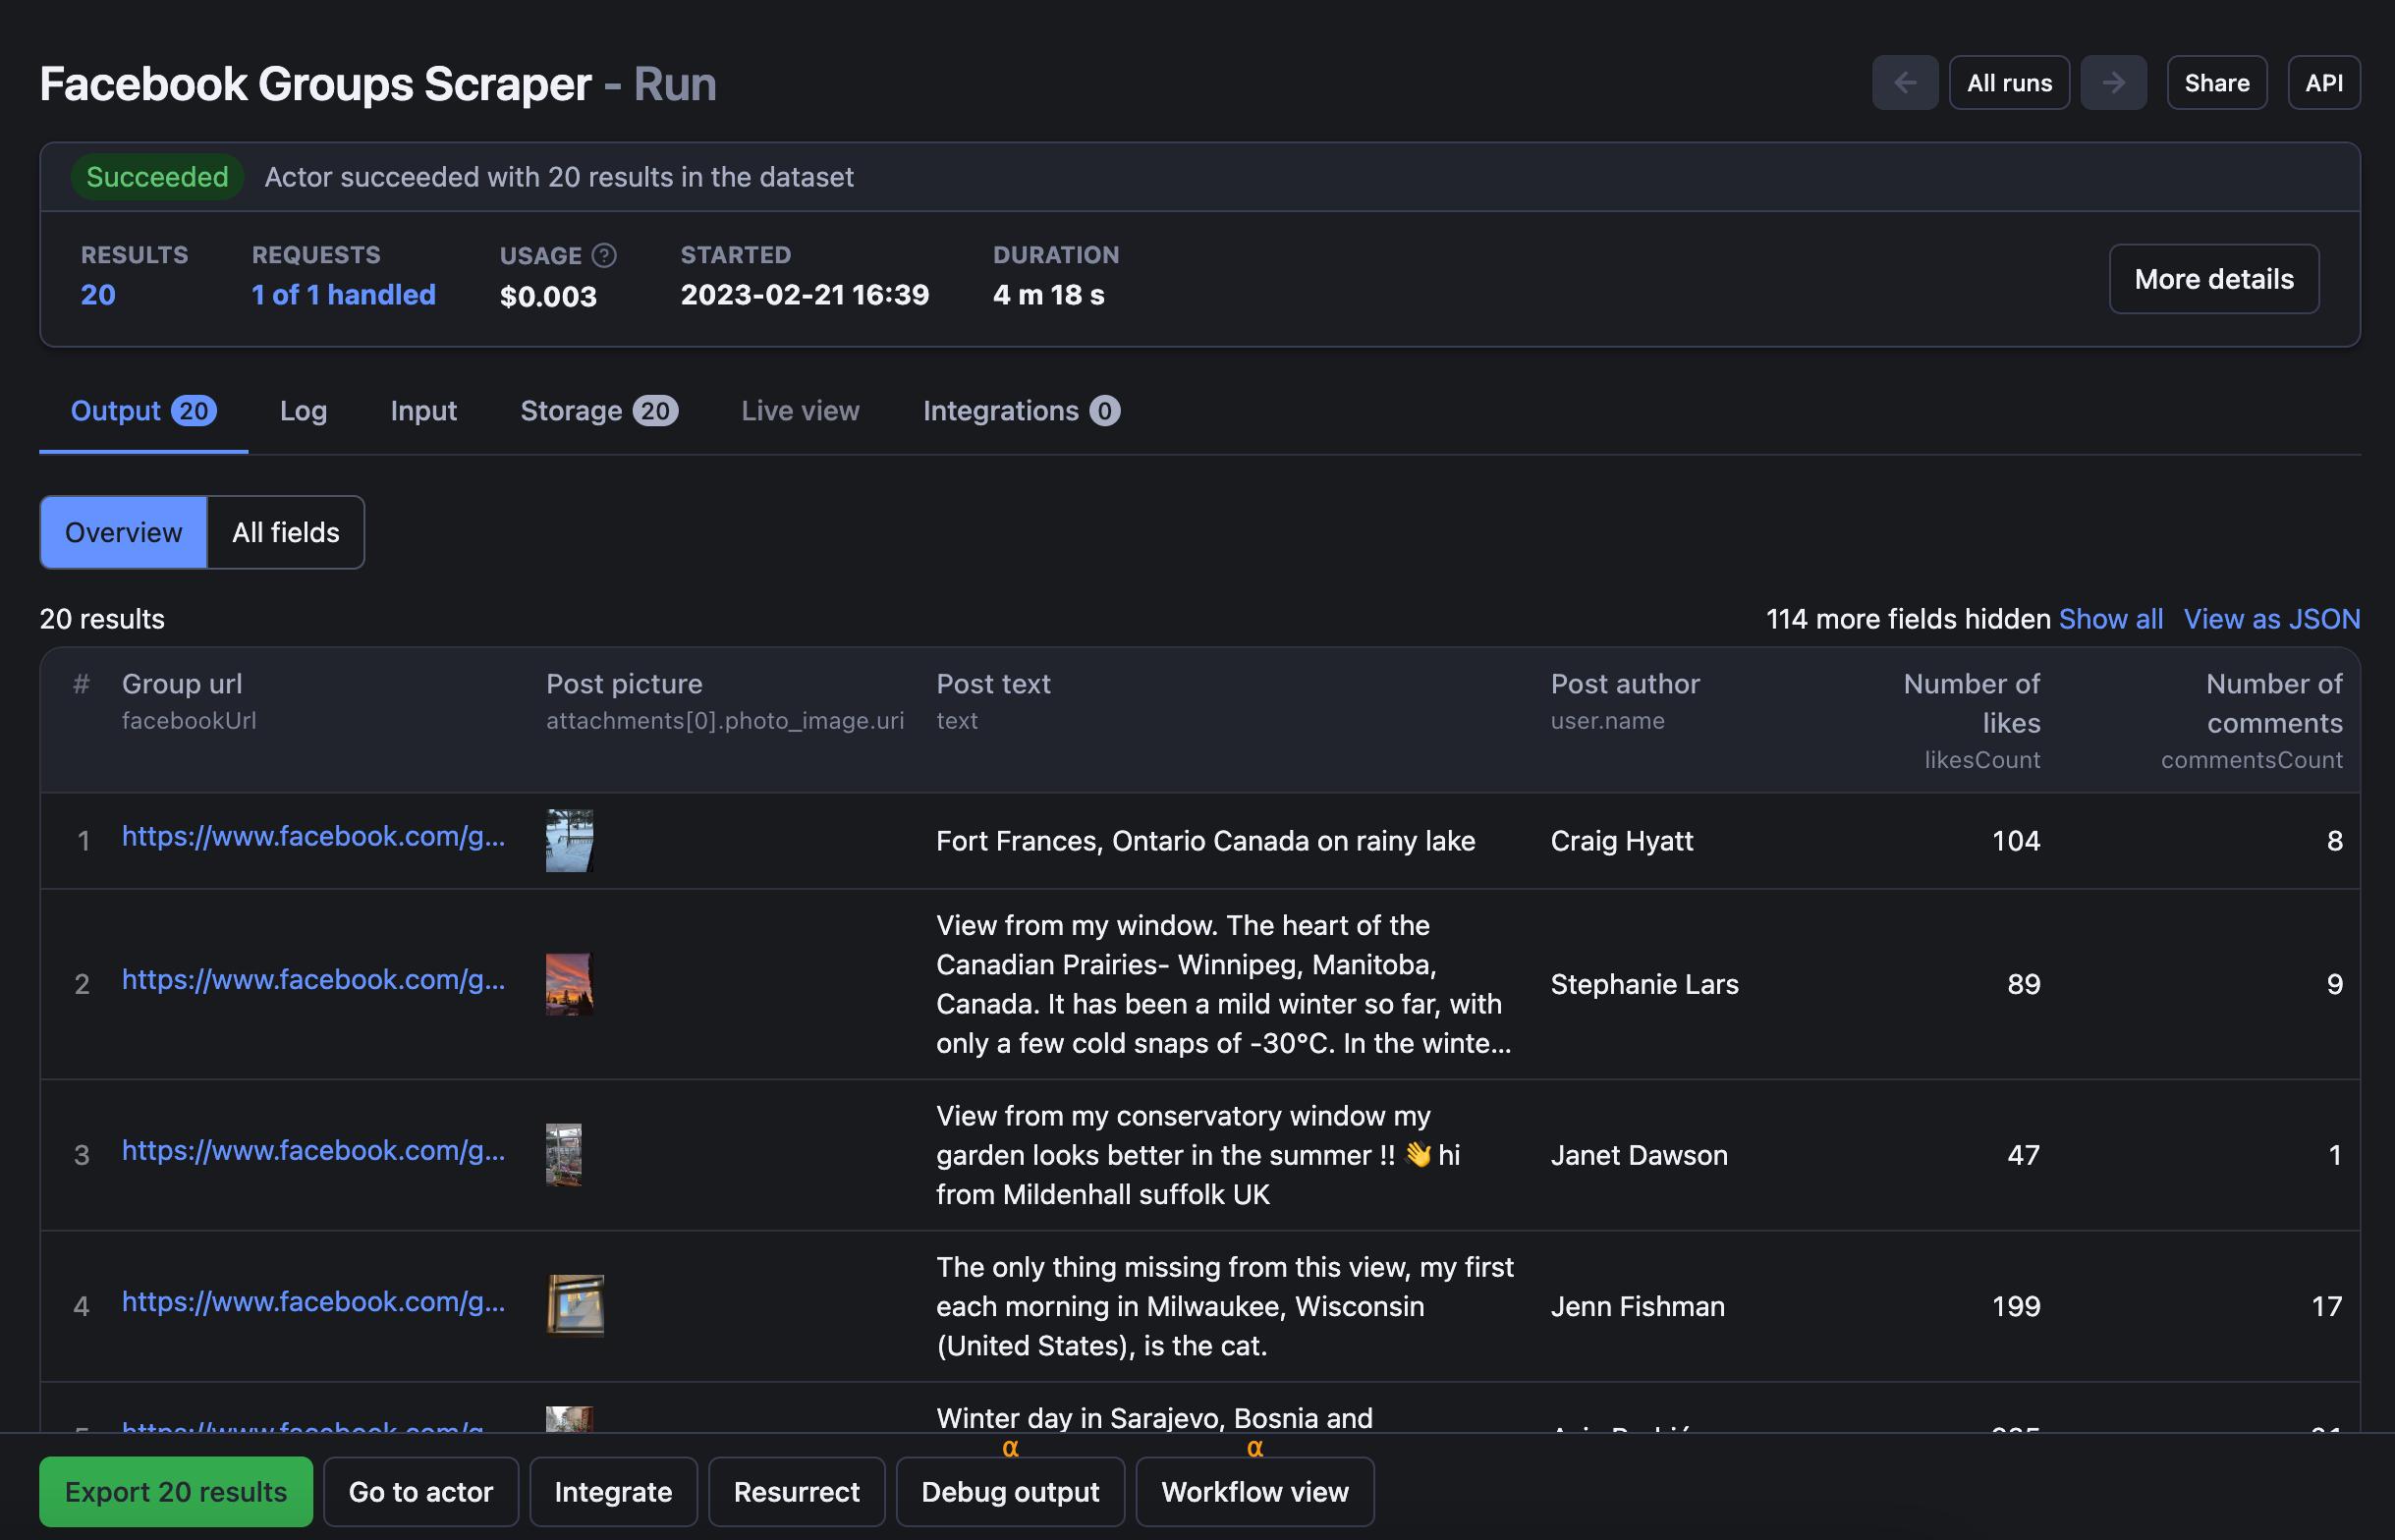This screenshot has width=2395, height=1540.
Task: Click Go to actor button
Action: (421, 1492)
